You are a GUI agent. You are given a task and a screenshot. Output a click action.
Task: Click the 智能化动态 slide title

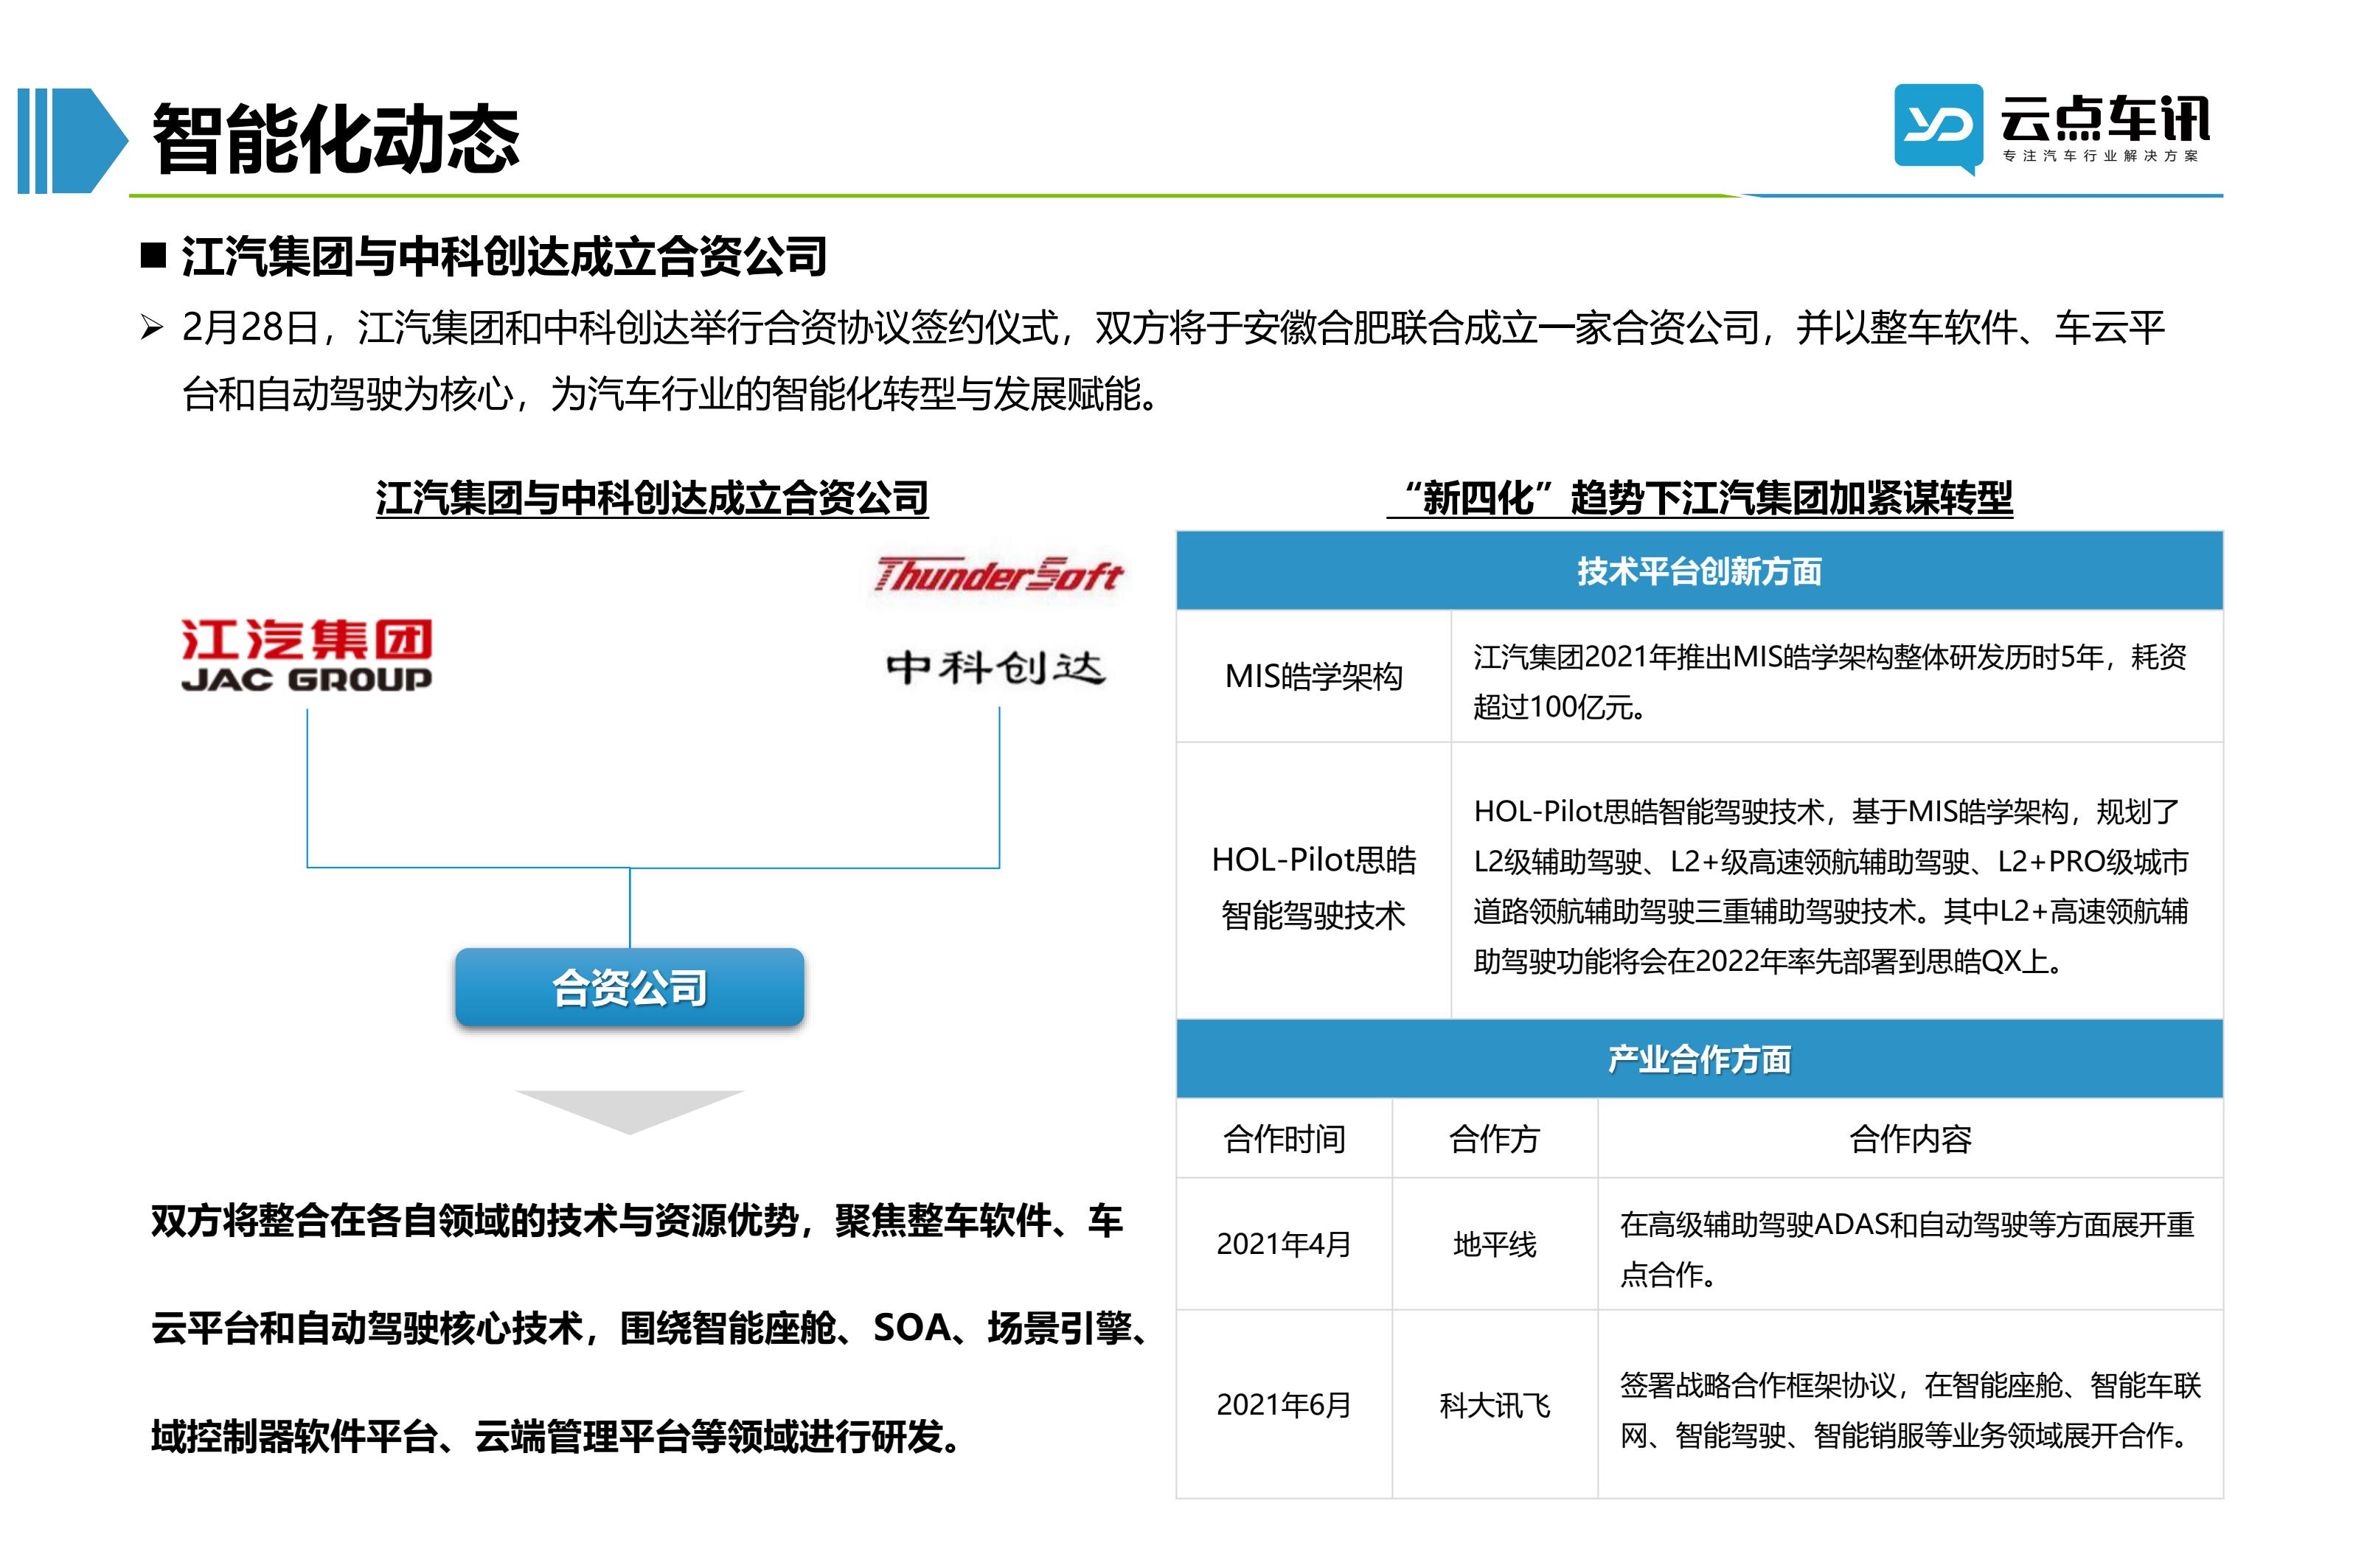tap(336, 139)
